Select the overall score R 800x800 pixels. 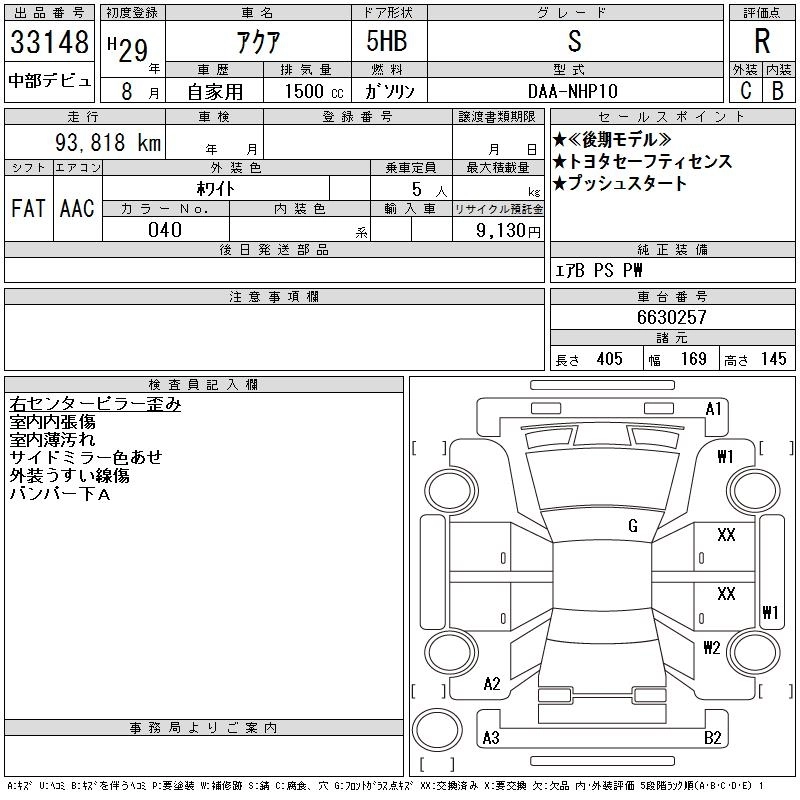pos(762,41)
